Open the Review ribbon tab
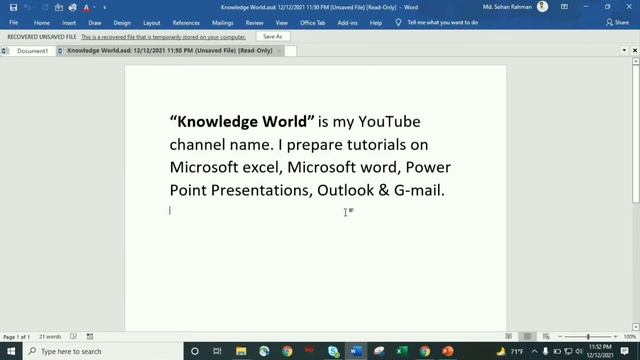This screenshot has width=640, height=360. coord(254,23)
